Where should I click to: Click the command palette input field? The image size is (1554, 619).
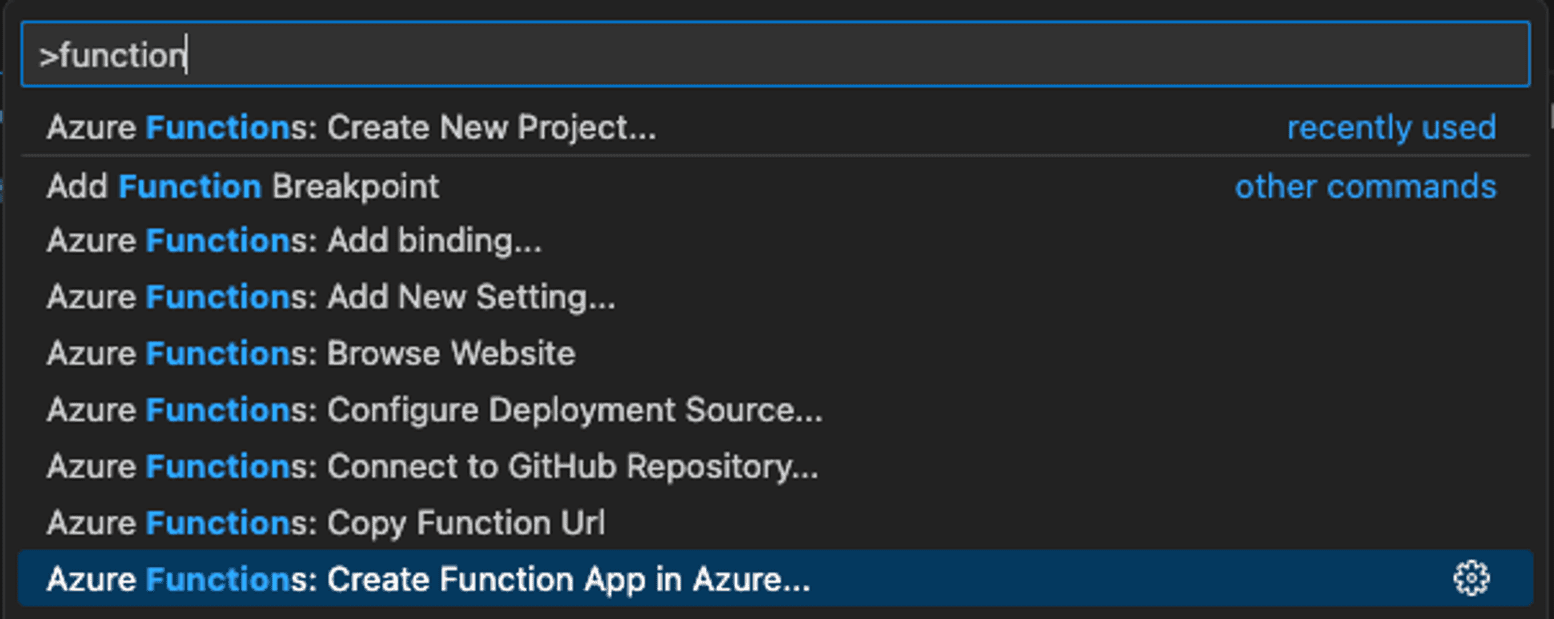coord(700,53)
